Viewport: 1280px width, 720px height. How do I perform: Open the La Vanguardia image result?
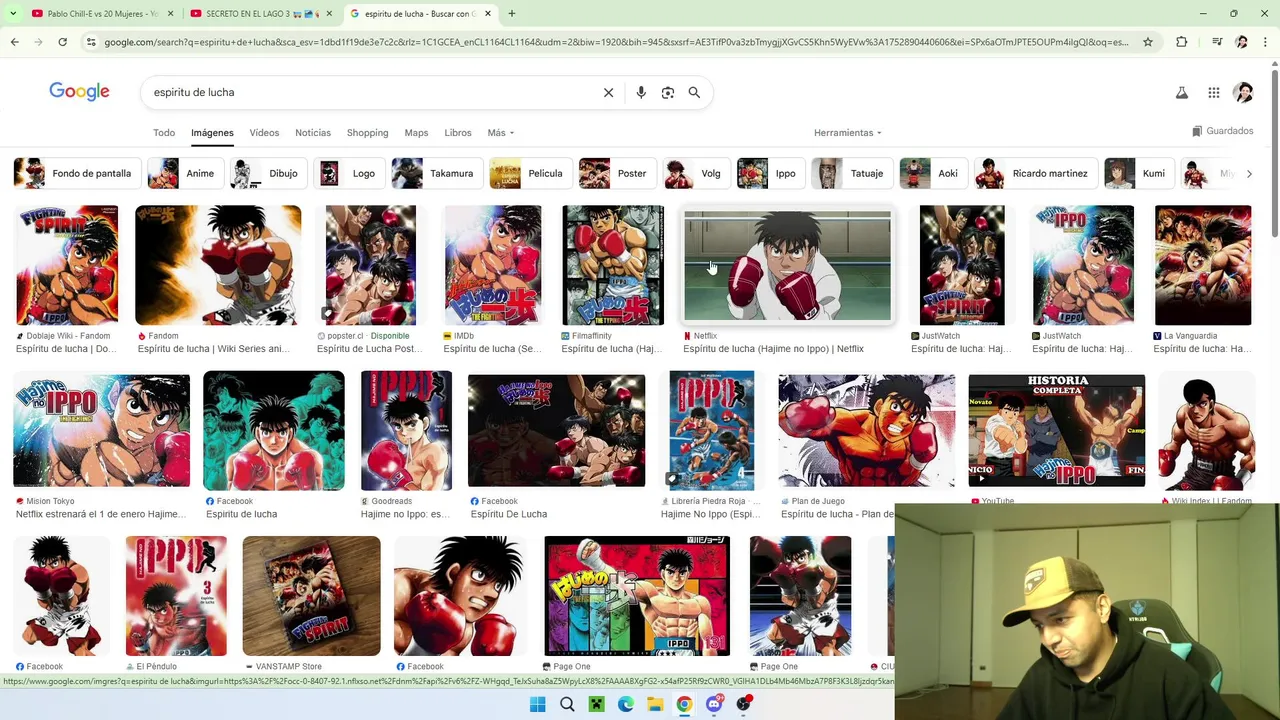(1203, 265)
